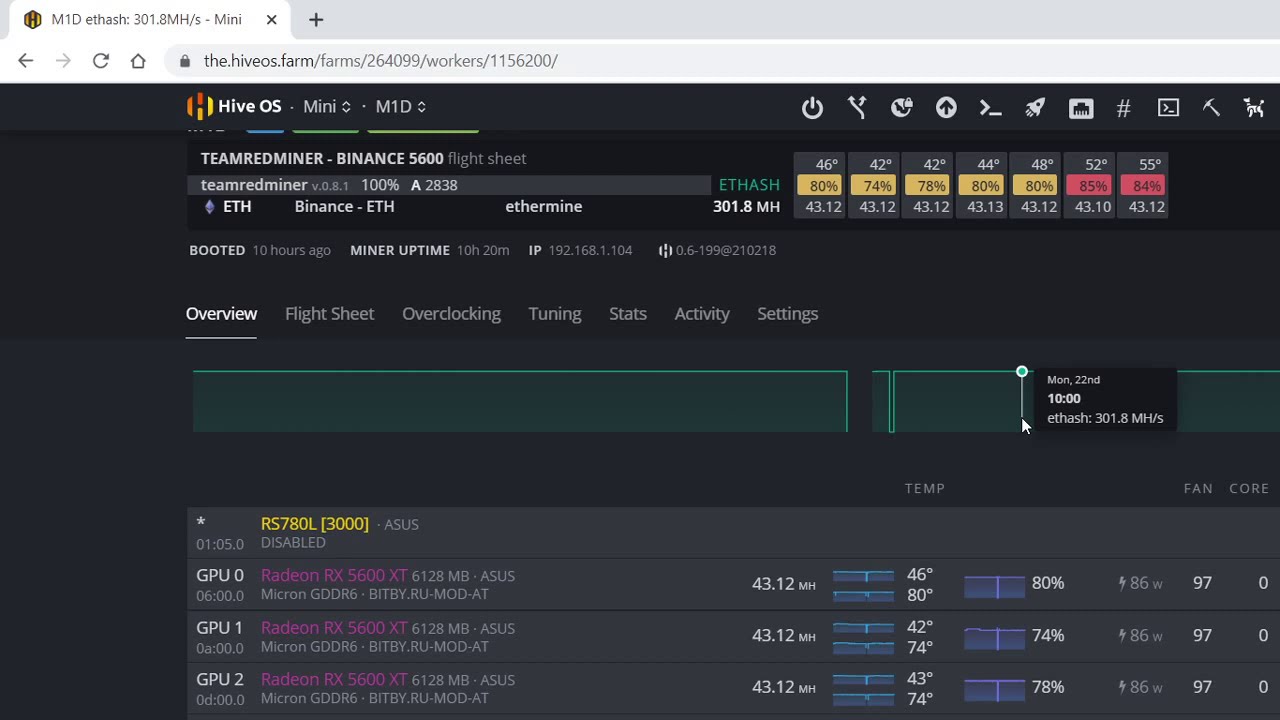The width and height of the screenshot is (1280, 720).
Task: Expand the M1D worker dropdown
Action: [x=400, y=107]
